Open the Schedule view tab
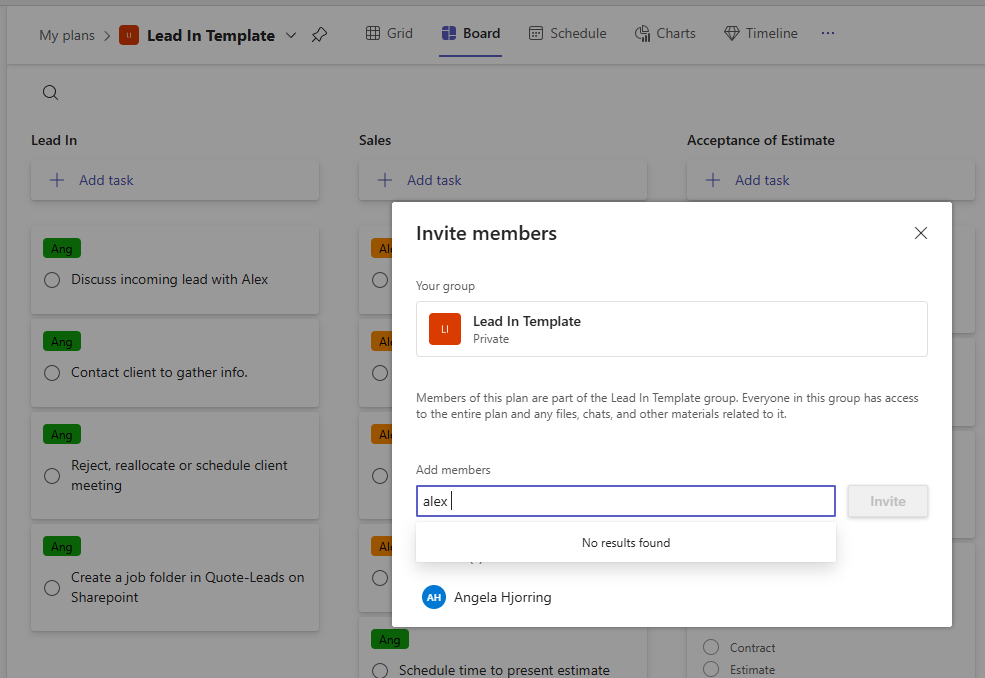The height and width of the screenshot is (678, 985). pyautogui.click(x=567, y=33)
